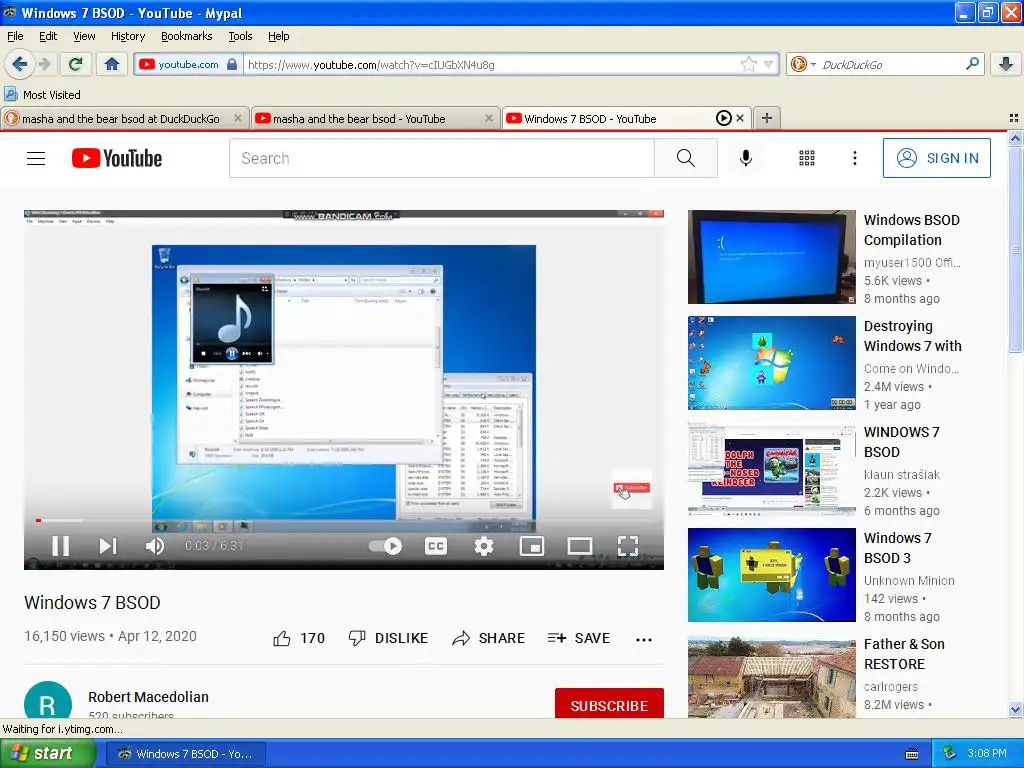Open the Most Visited bookmarks folder

pyautogui.click(x=42, y=95)
